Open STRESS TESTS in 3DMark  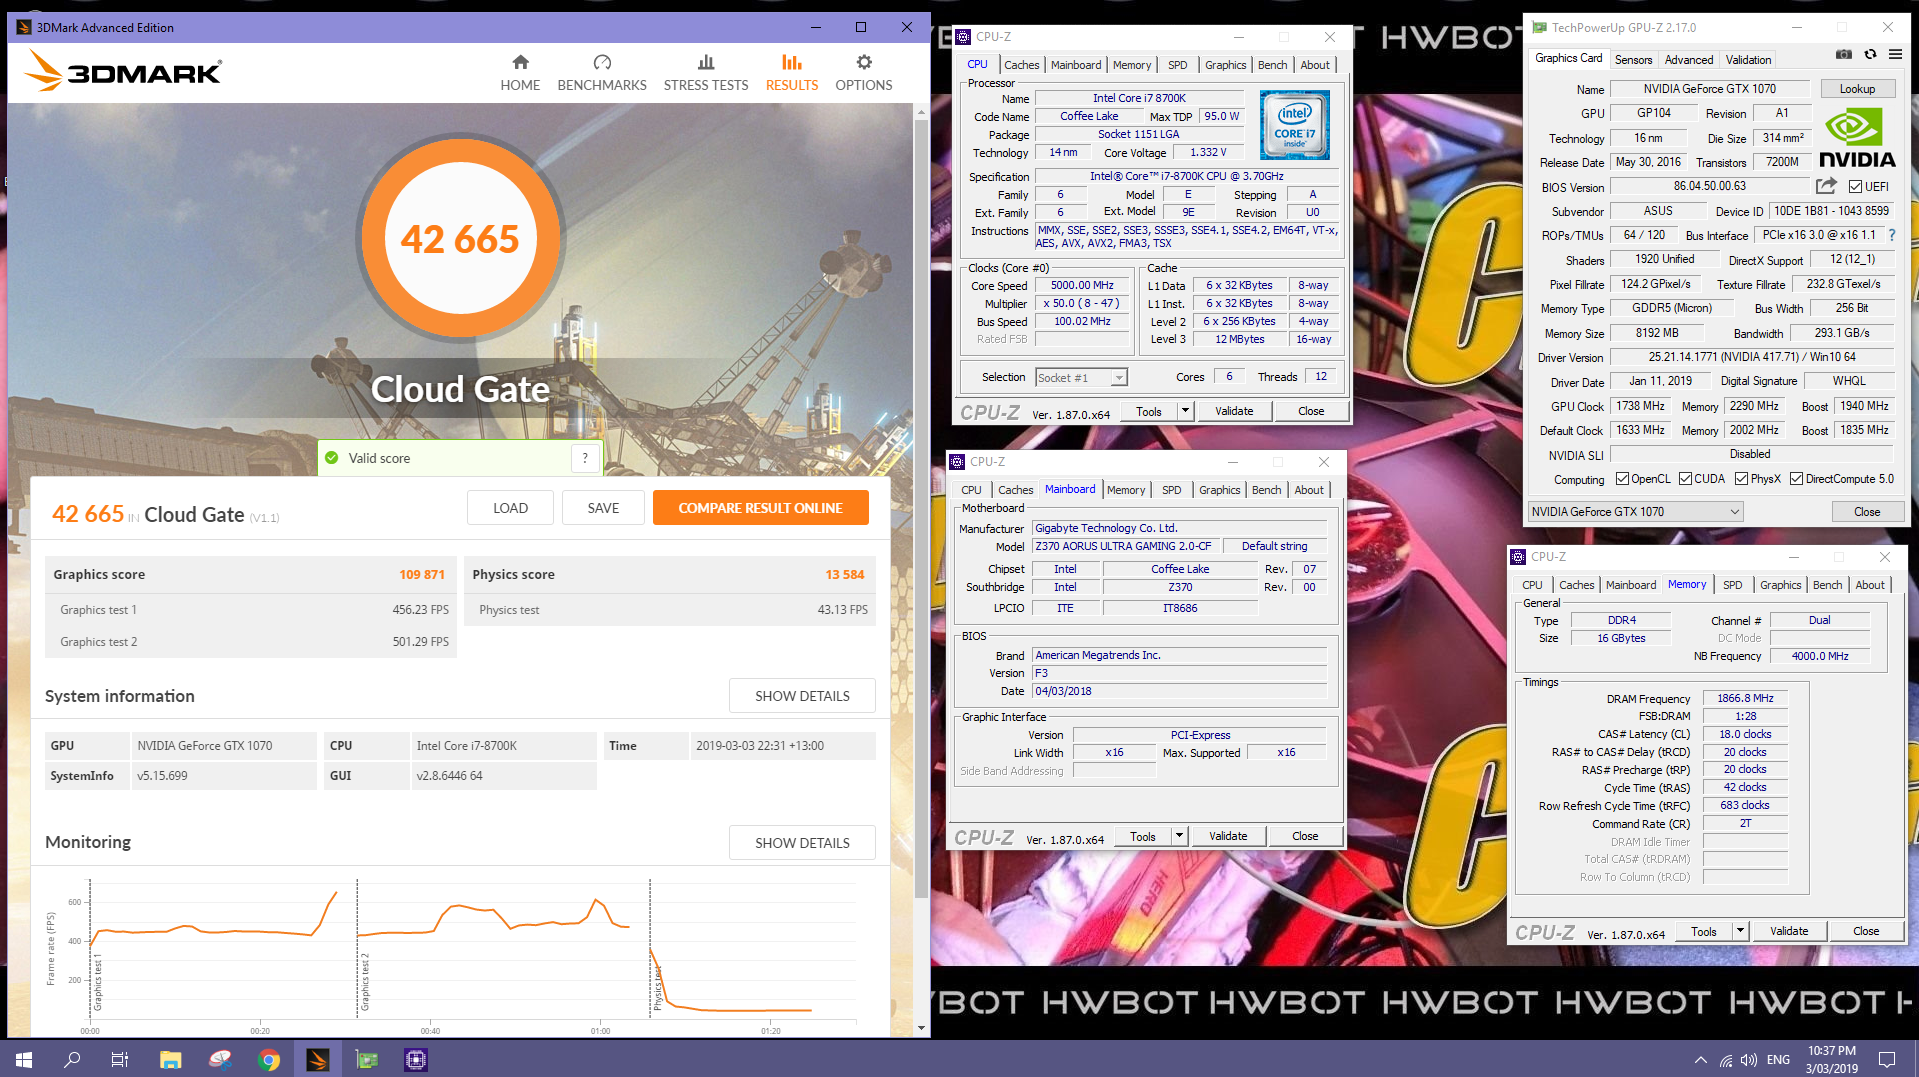(x=706, y=74)
